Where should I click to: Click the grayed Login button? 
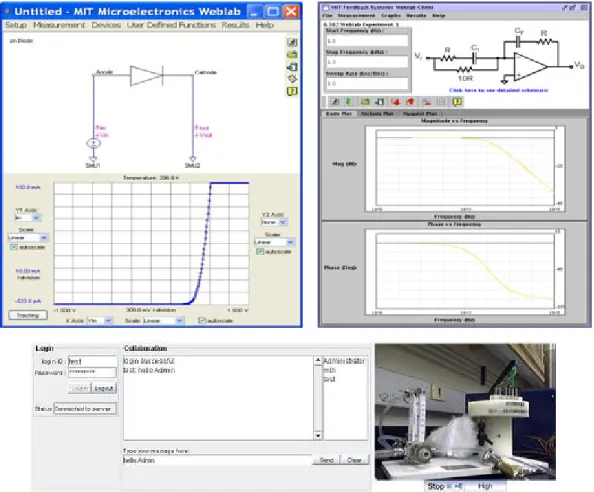click(x=80, y=388)
